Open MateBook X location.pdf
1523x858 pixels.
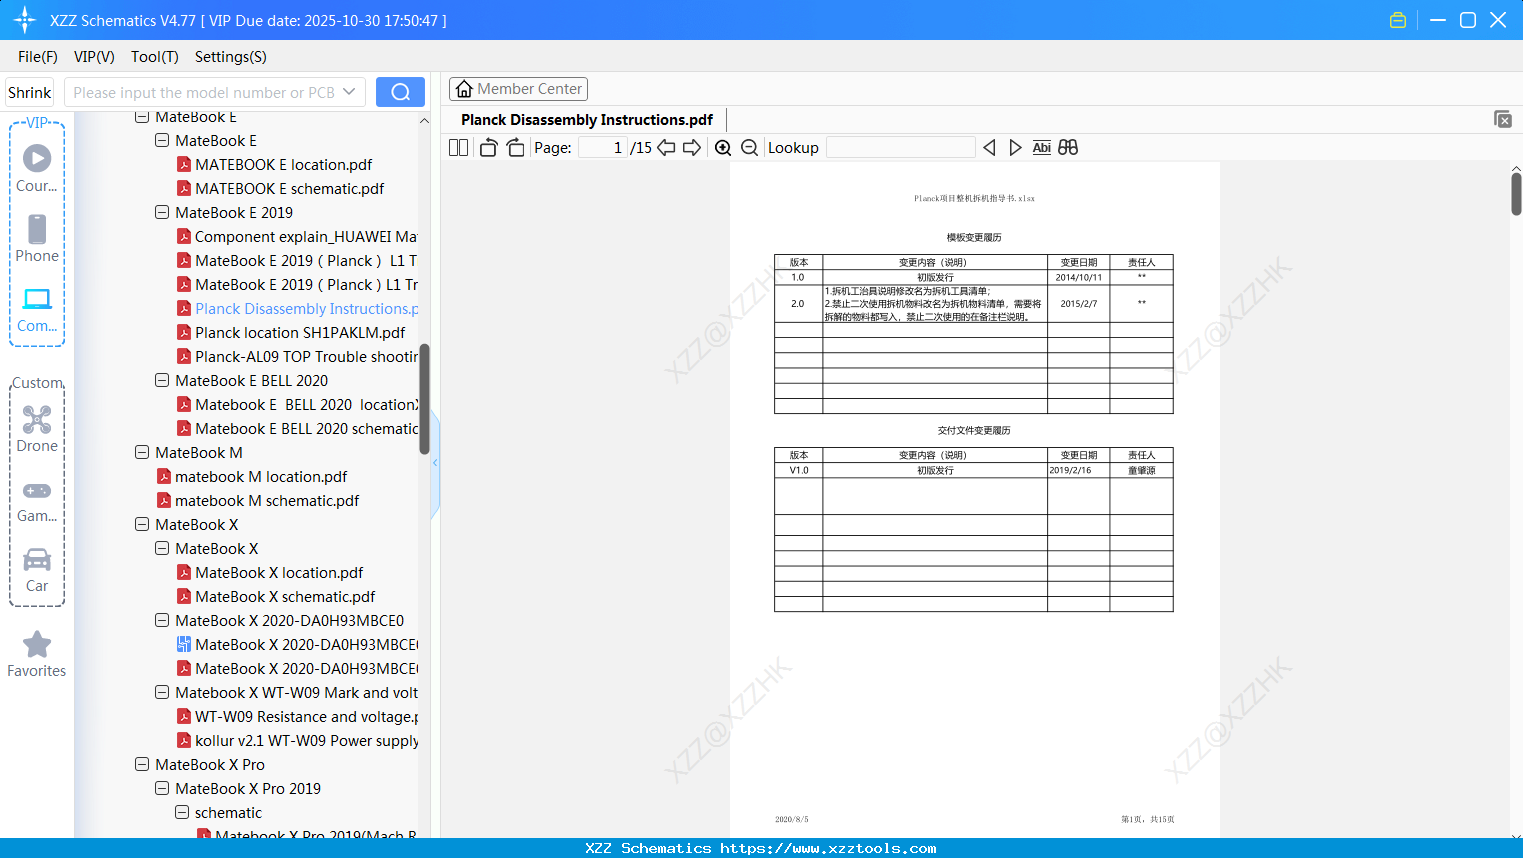tap(279, 573)
